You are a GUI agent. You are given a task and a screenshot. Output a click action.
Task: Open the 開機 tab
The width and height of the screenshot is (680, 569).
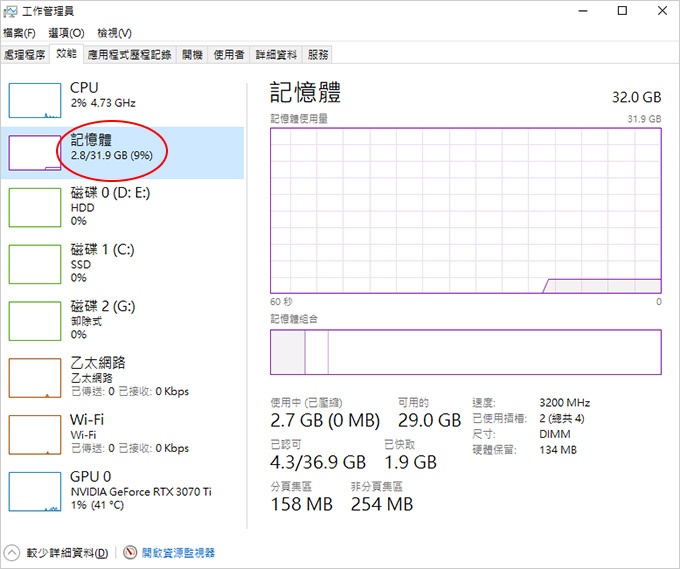(192, 55)
